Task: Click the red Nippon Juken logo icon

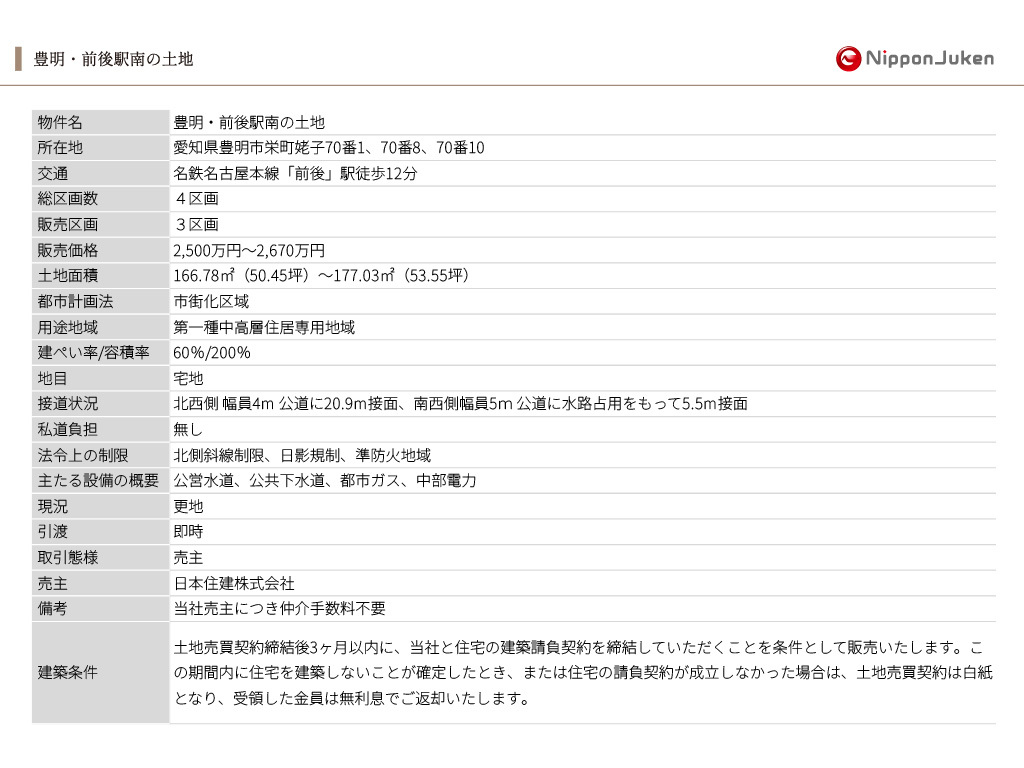Action: point(848,59)
